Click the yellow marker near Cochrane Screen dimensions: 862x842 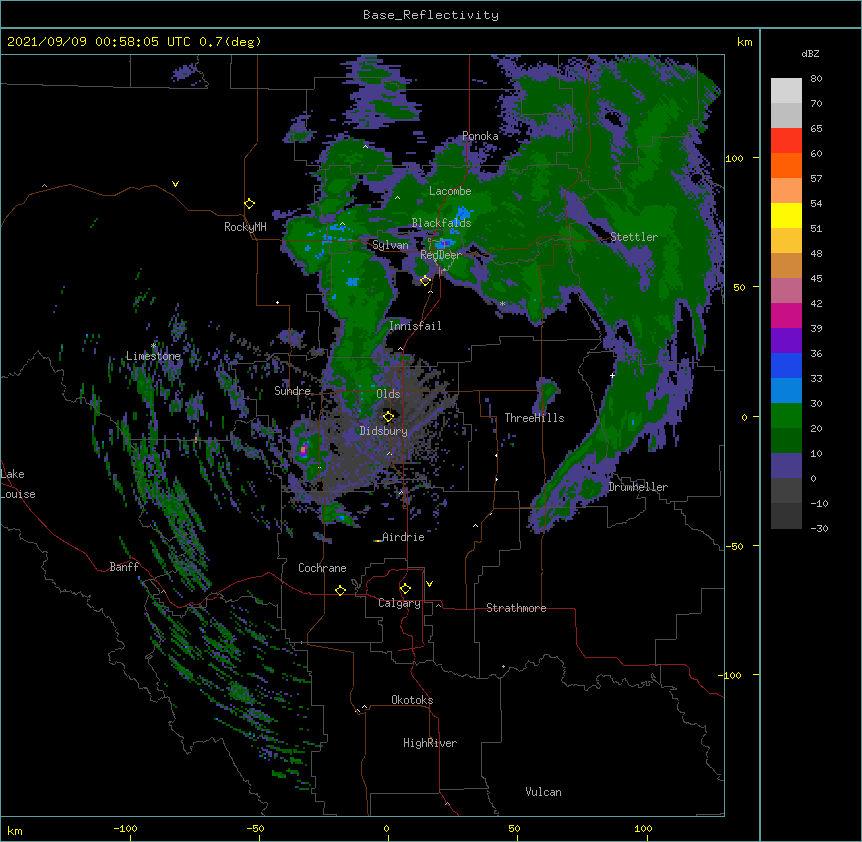coord(340,591)
